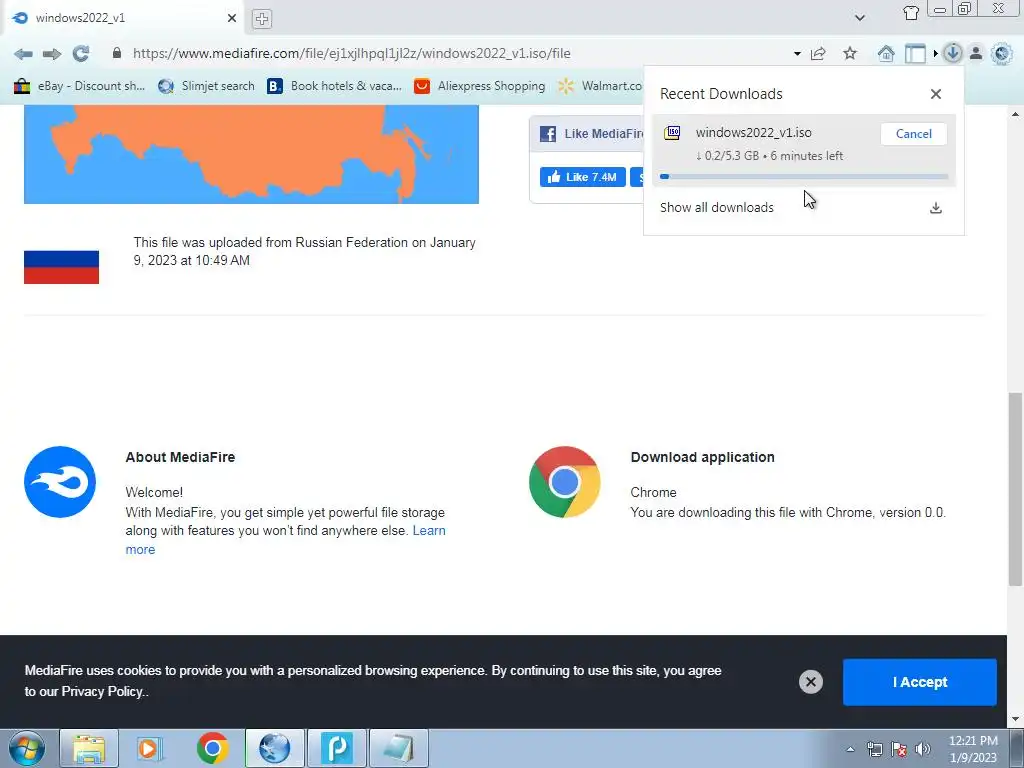
Task: Open the Slimjet search bookmark
Action: click(x=206, y=86)
